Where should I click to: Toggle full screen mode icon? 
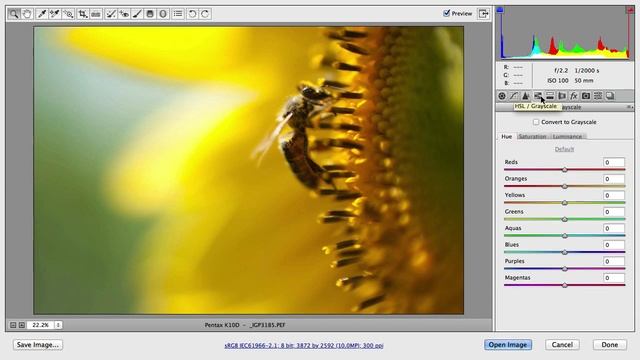483,13
